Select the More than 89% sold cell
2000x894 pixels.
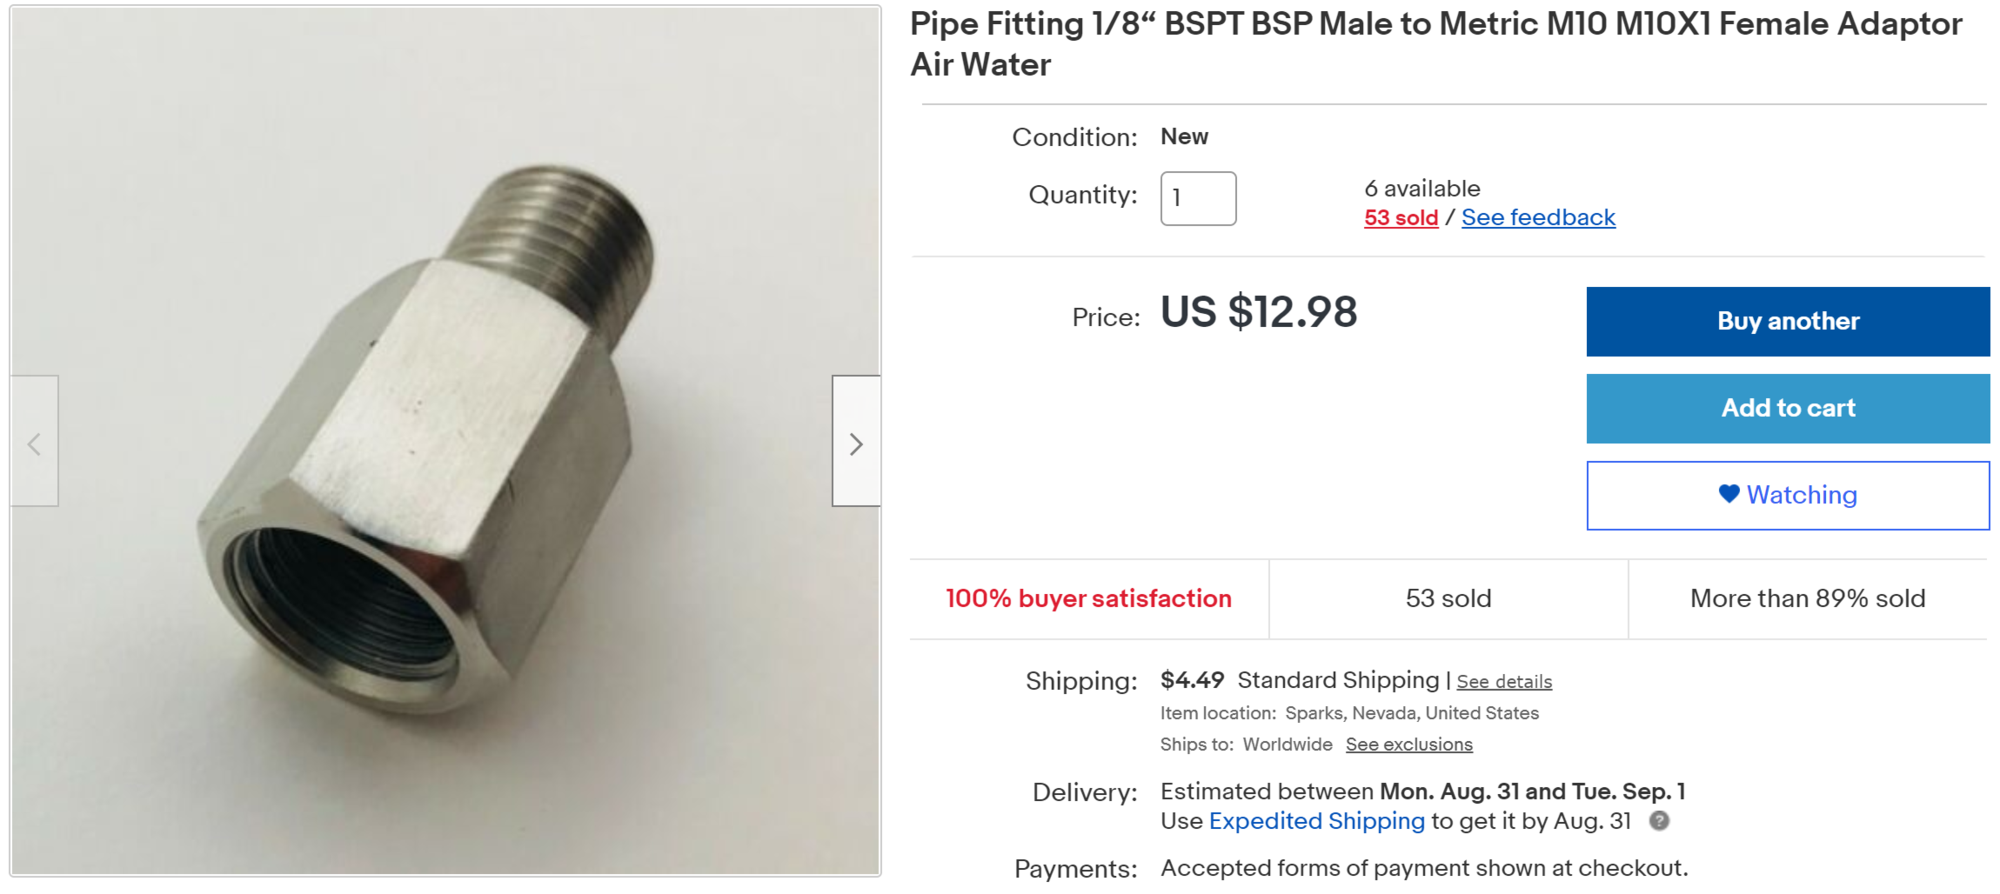1807,598
